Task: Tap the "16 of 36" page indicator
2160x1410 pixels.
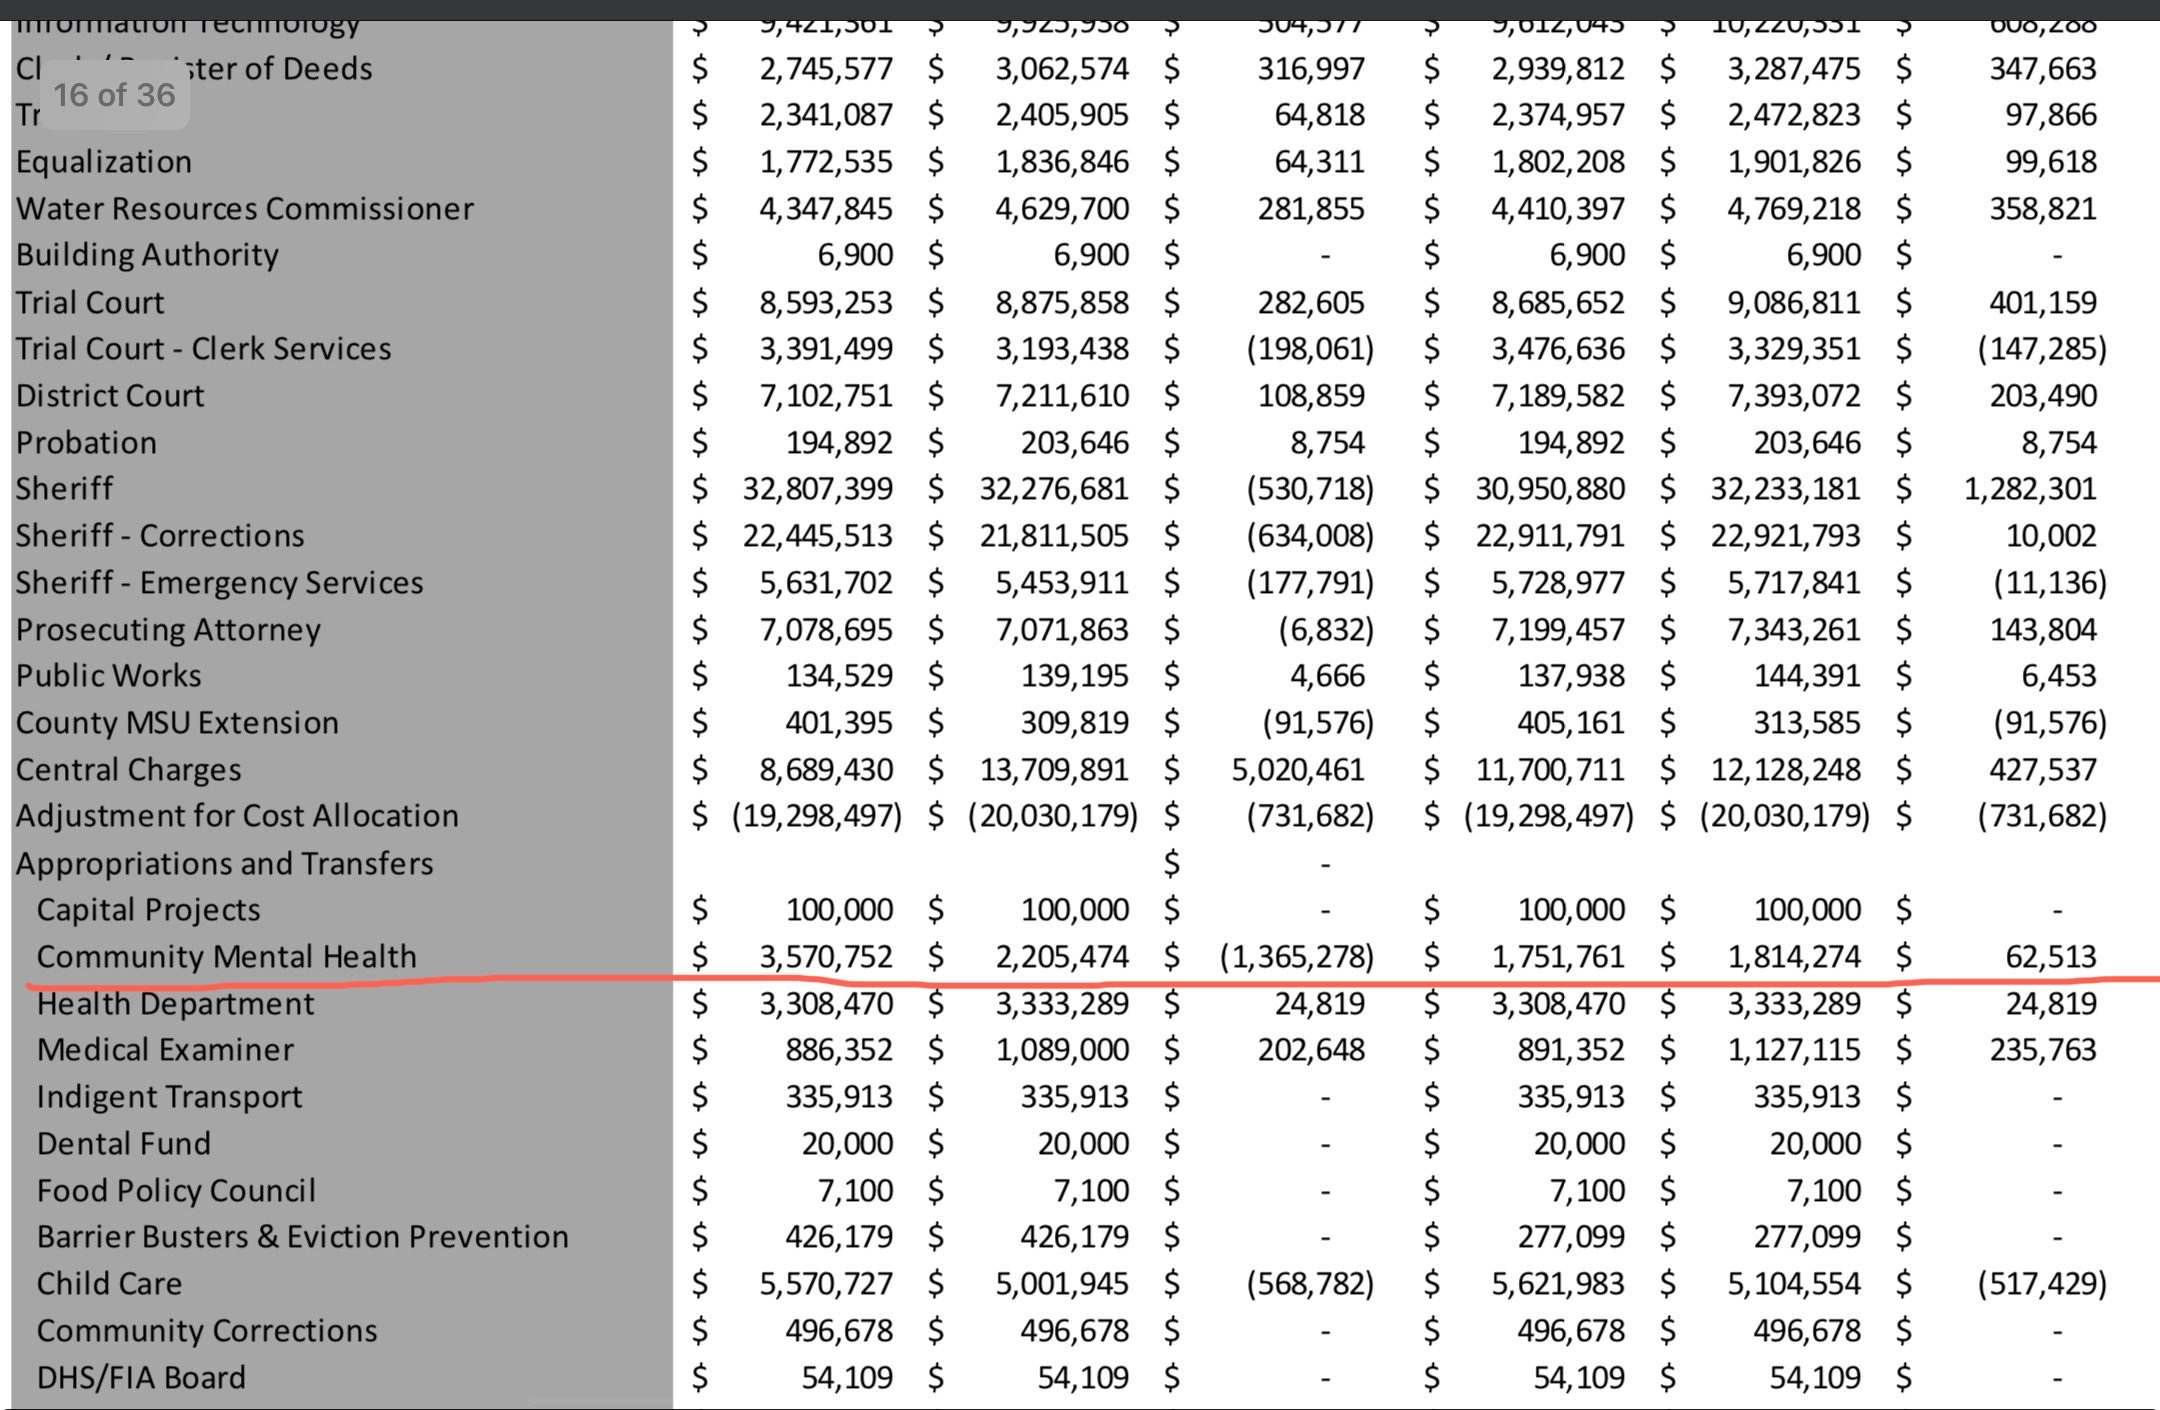Action: [114, 95]
